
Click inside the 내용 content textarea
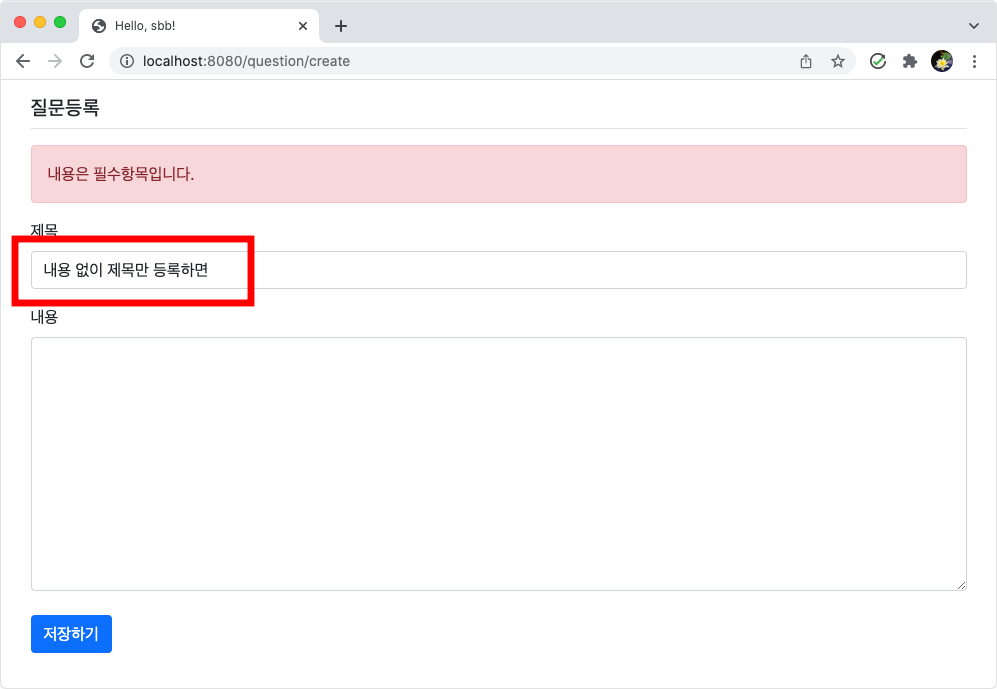498,464
